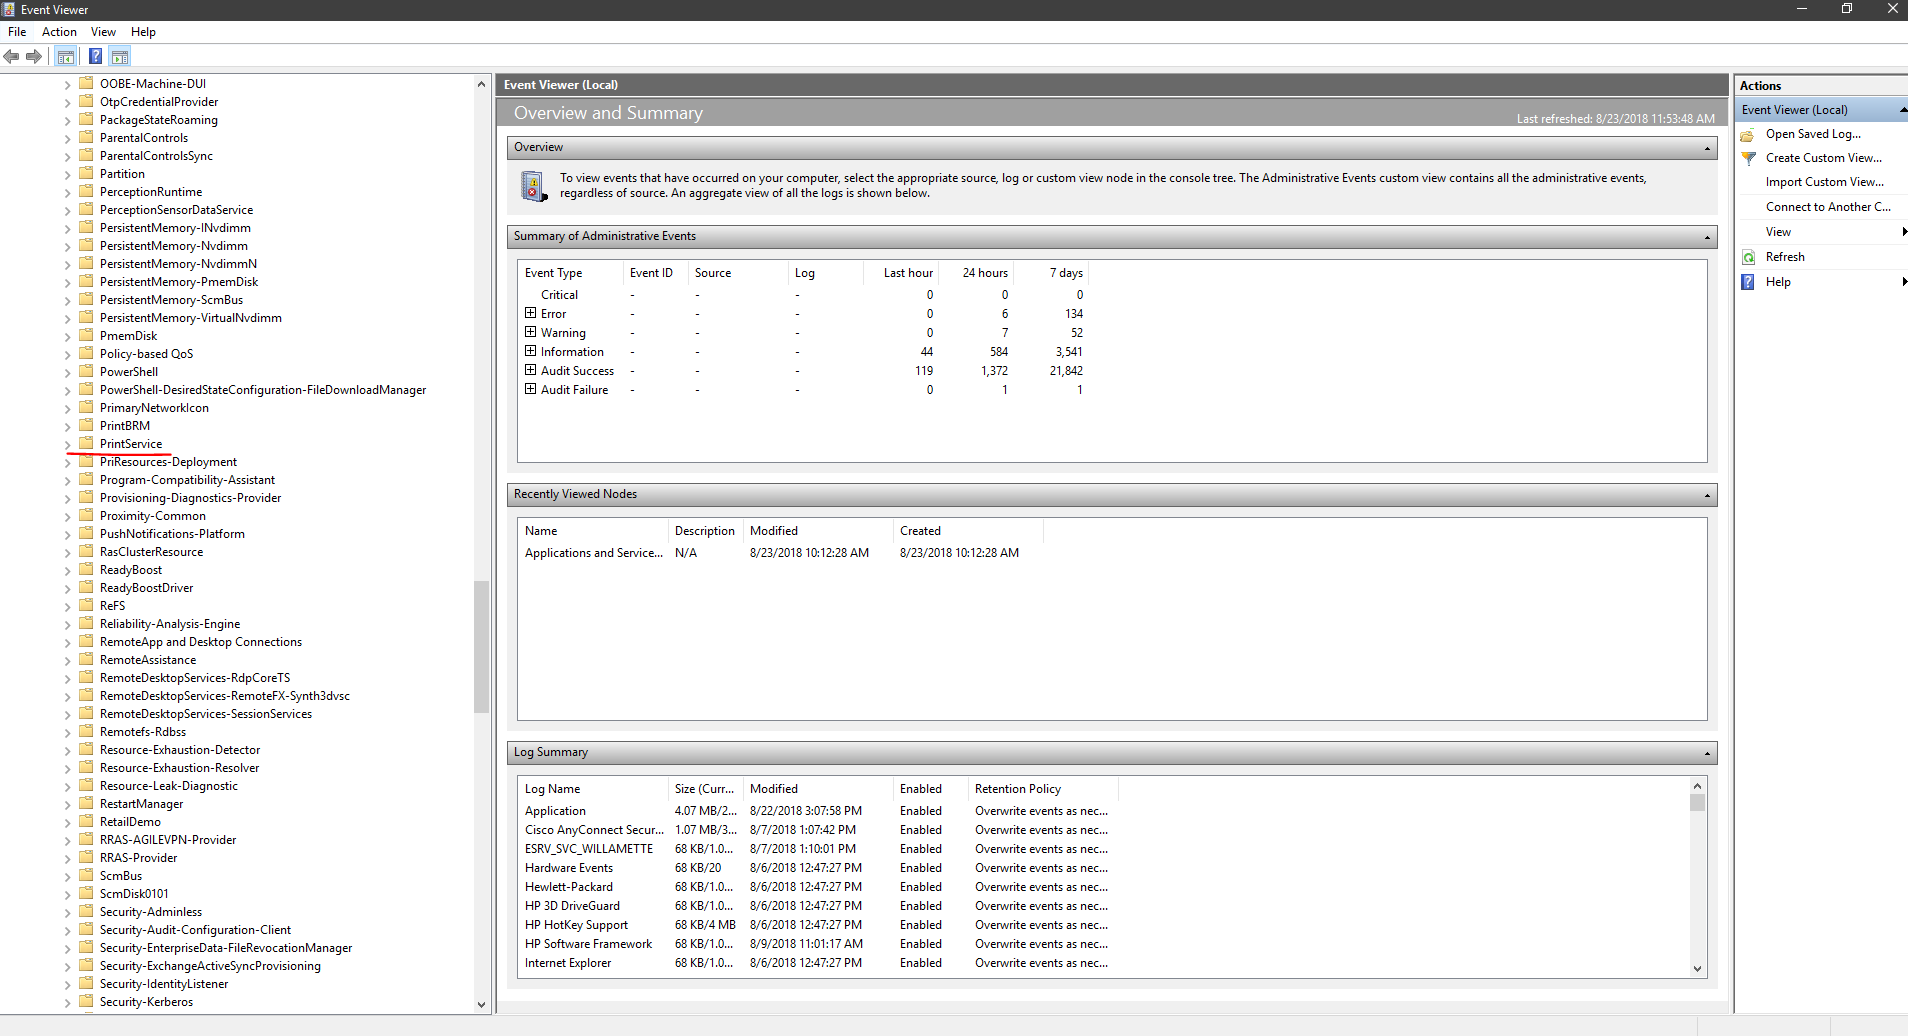Open the View menu in menu bar
The height and width of the screenshot is (1036, 1908).
click(x=103, y=32)
